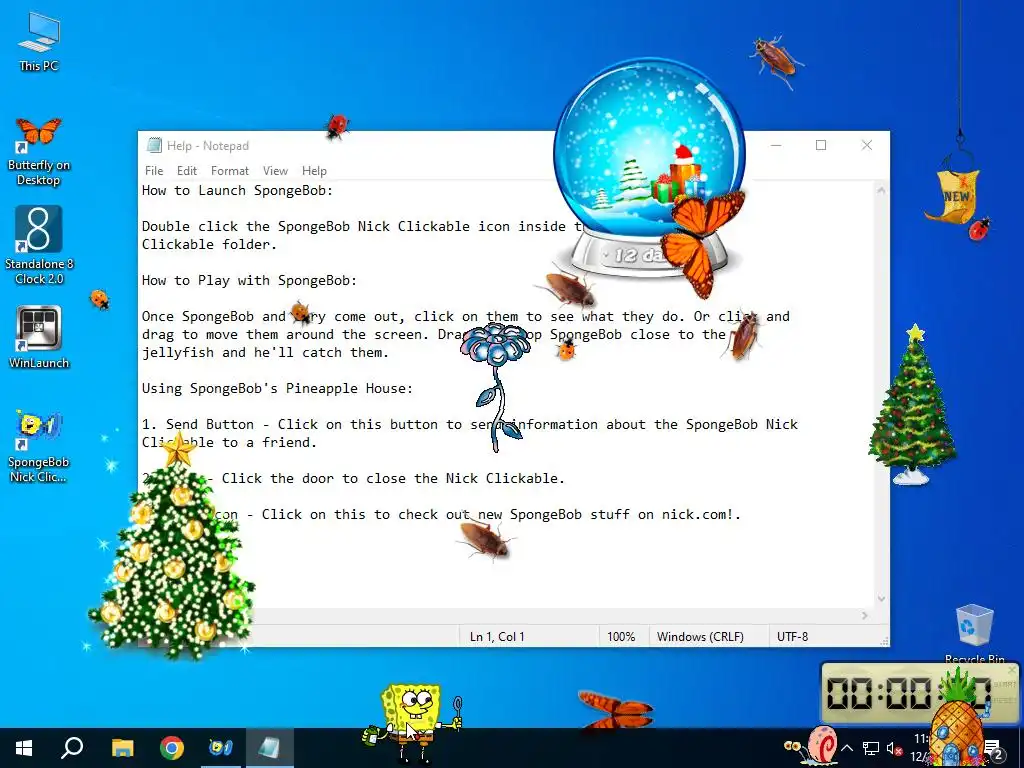Open taskbar Search

(x=72, y=748)
